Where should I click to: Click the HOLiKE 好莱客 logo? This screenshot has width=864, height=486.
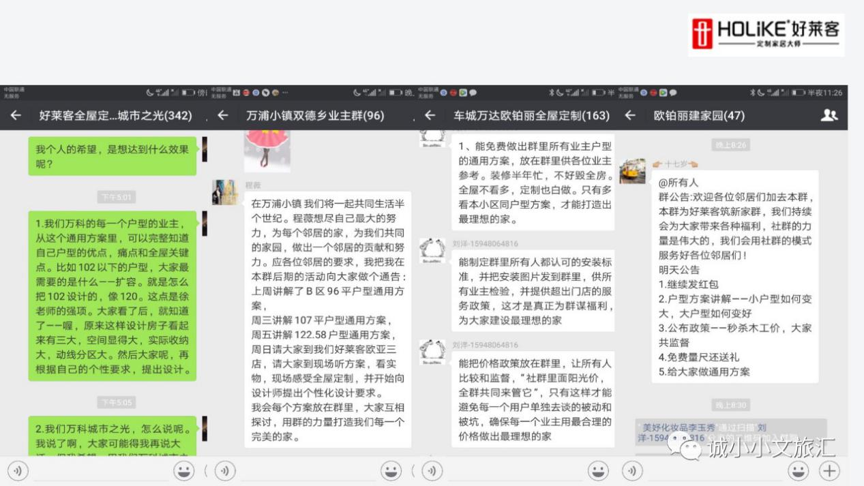point(766,34)
